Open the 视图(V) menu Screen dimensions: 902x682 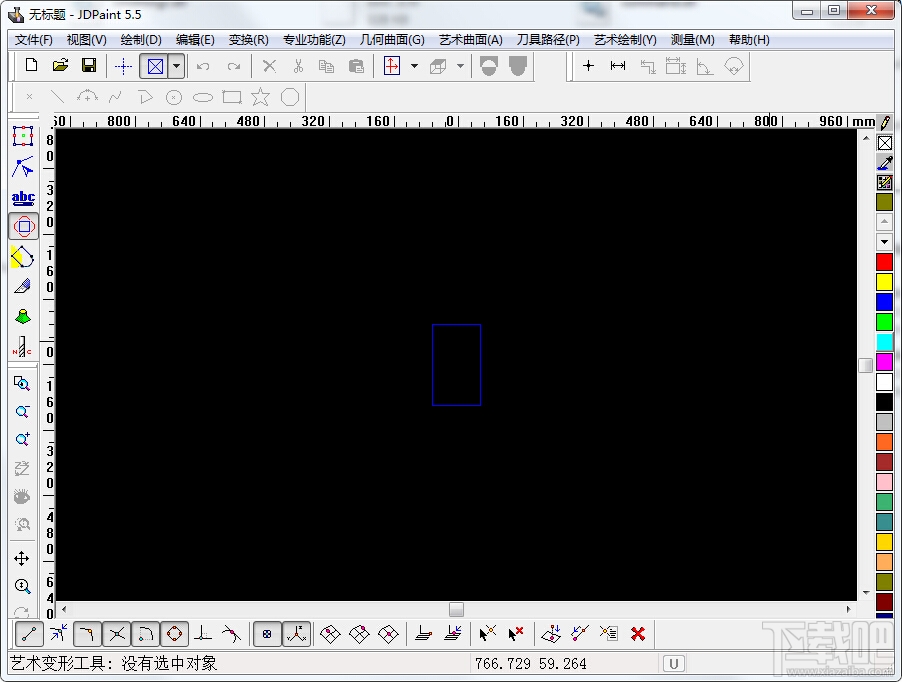point(86,40)
